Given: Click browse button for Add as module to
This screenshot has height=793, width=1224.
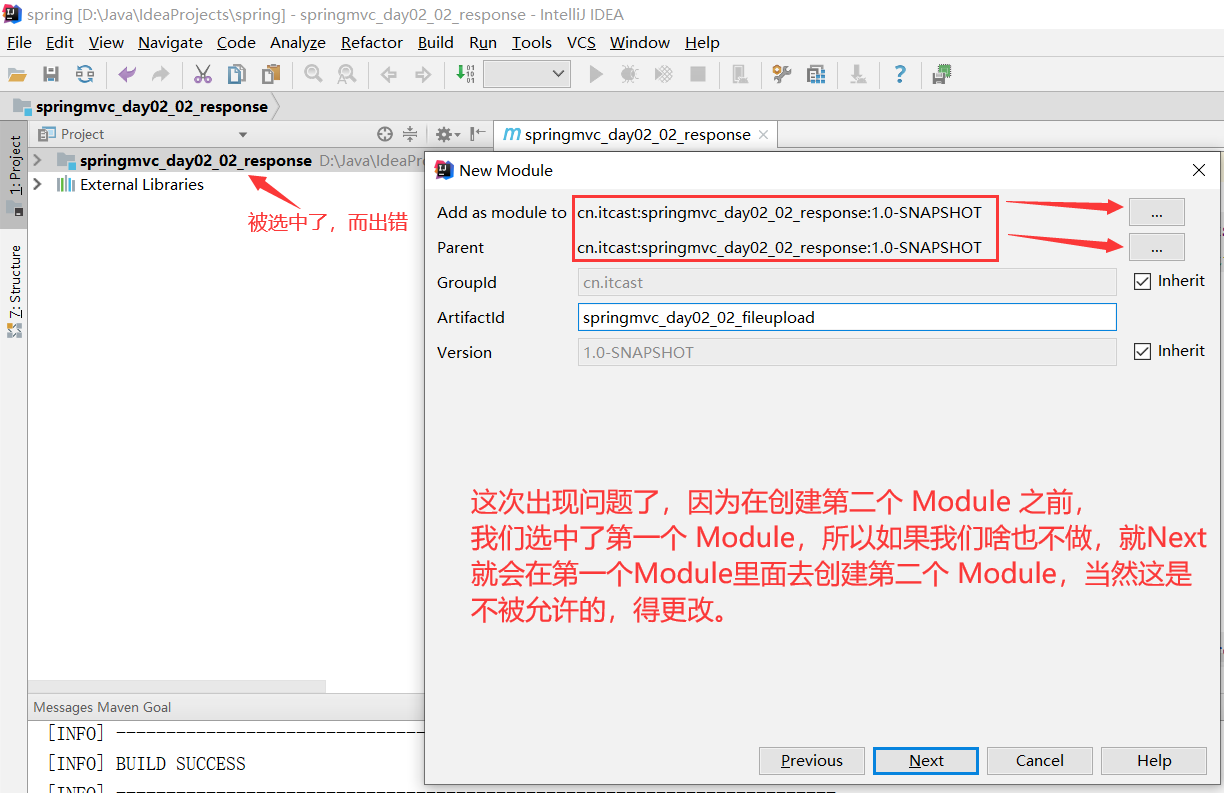Looking at the screenshot, I should (1157, 212).
